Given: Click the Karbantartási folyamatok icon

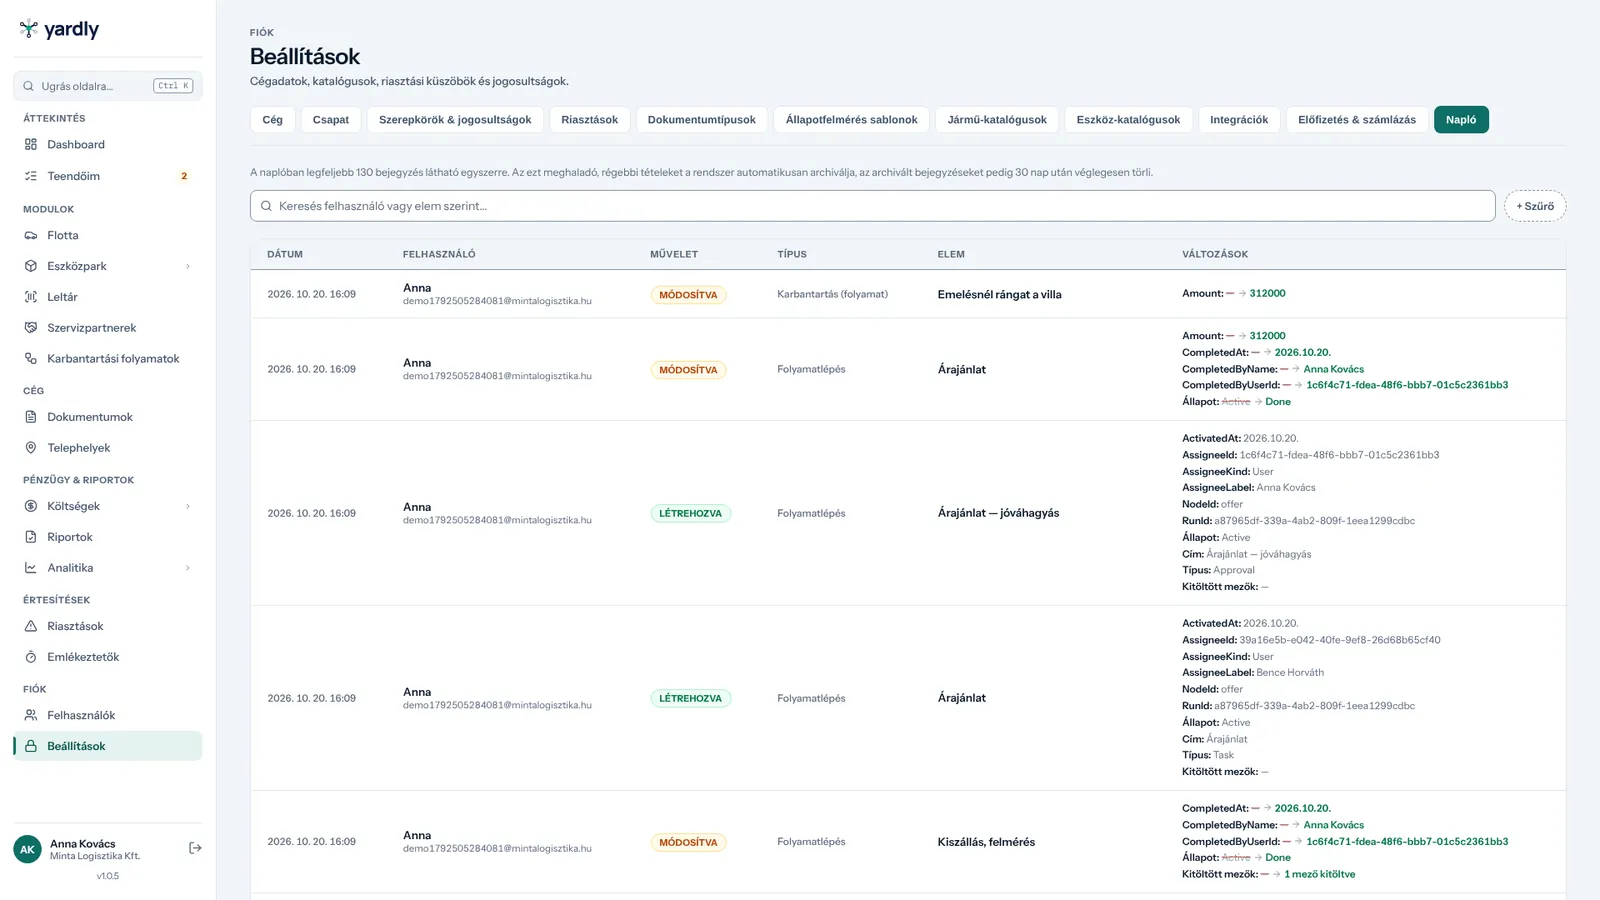Looking at the screenshot, I should click(30, 359).
